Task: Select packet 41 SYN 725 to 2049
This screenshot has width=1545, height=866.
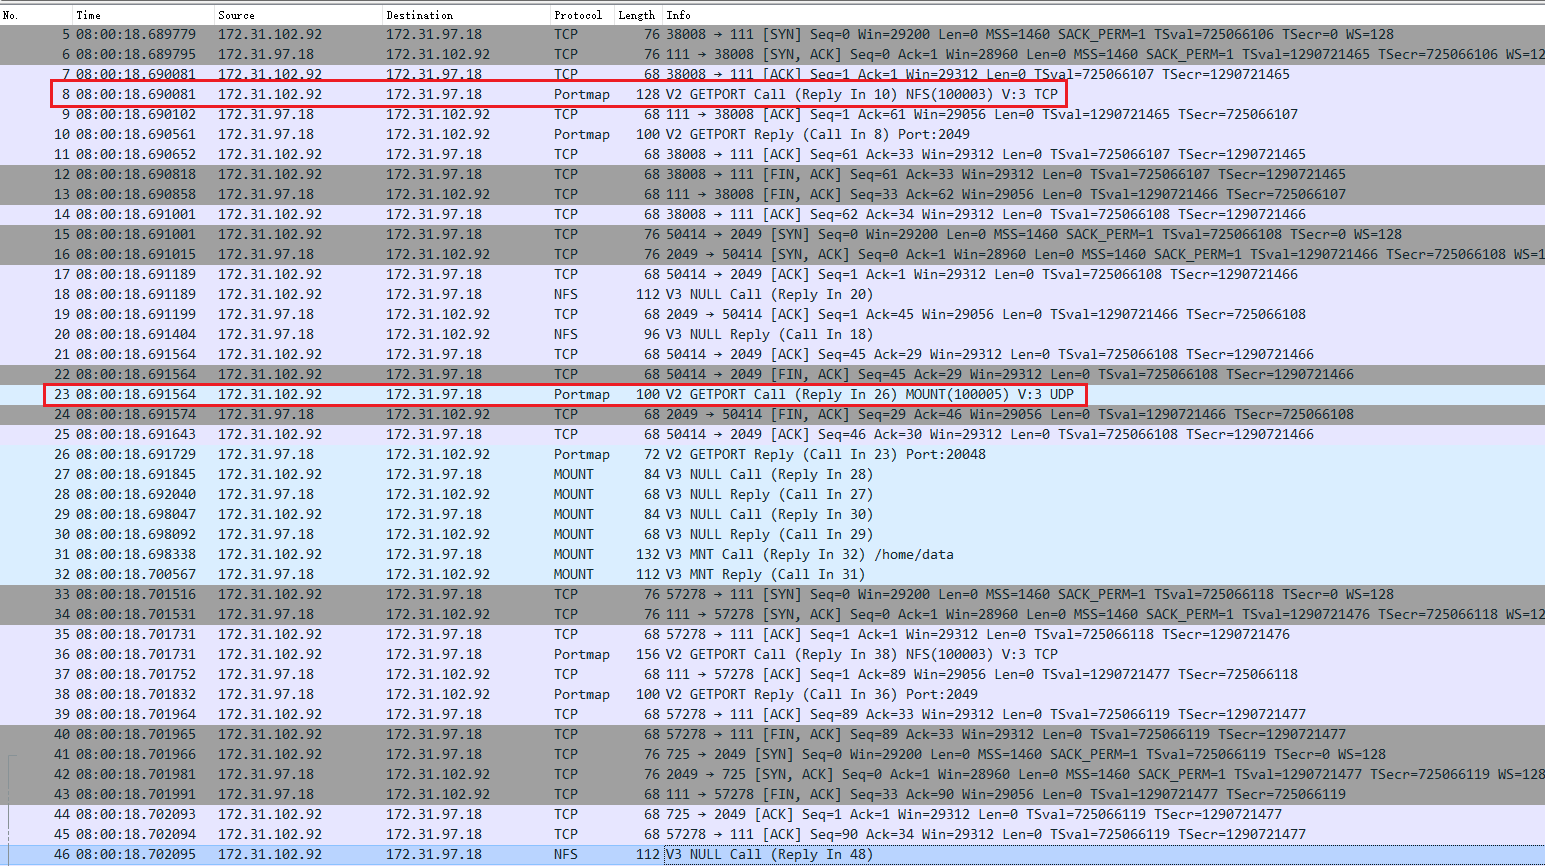Action: pyautogui.click(x=772, y=754)
